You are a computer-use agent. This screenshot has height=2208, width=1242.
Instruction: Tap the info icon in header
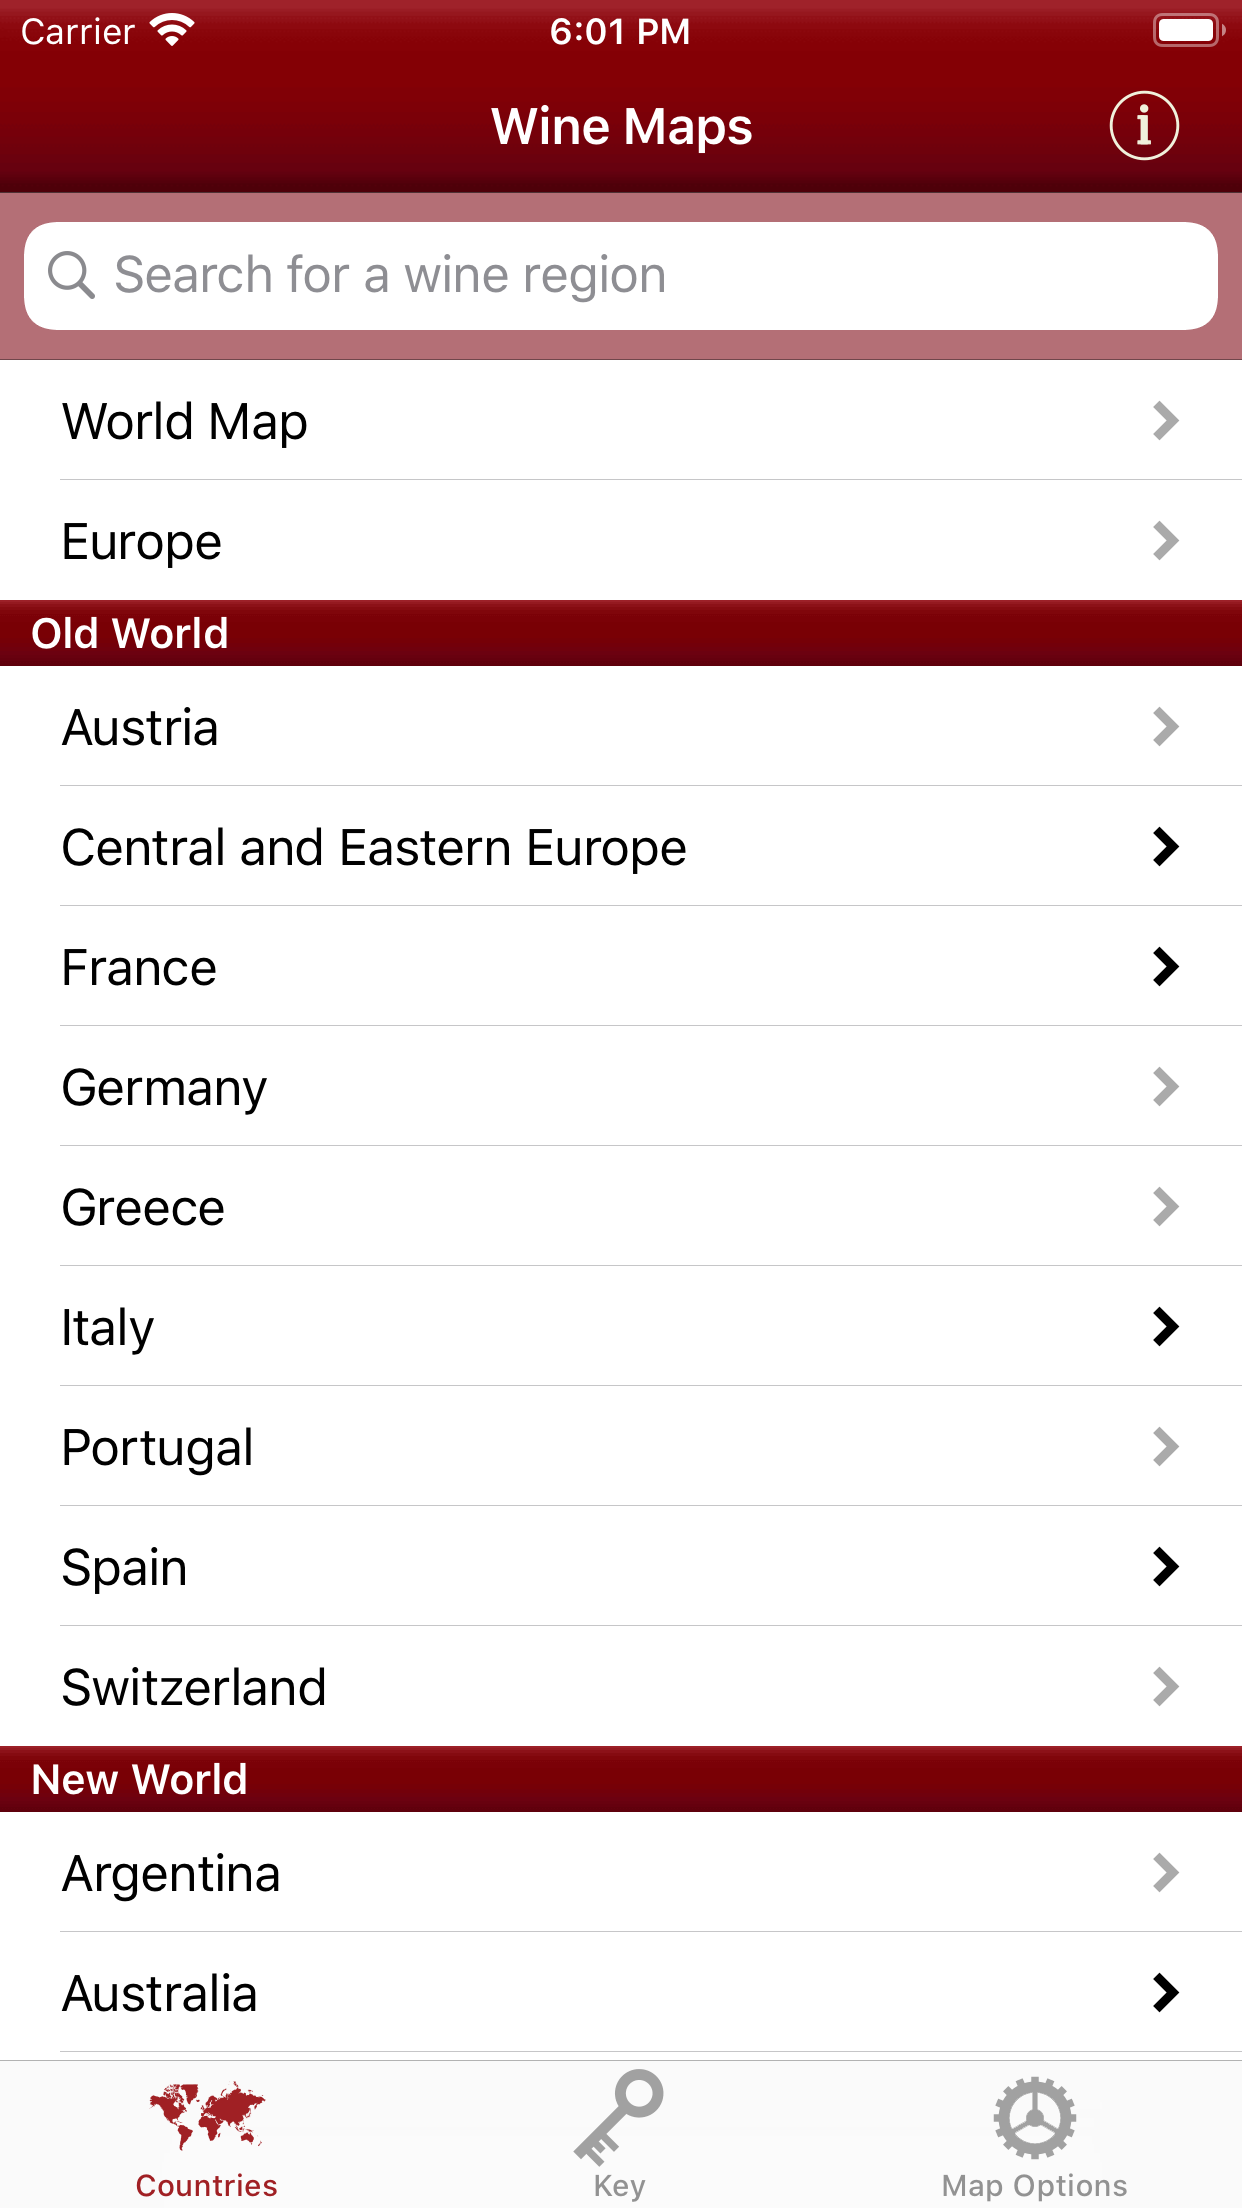point(1144,126)
